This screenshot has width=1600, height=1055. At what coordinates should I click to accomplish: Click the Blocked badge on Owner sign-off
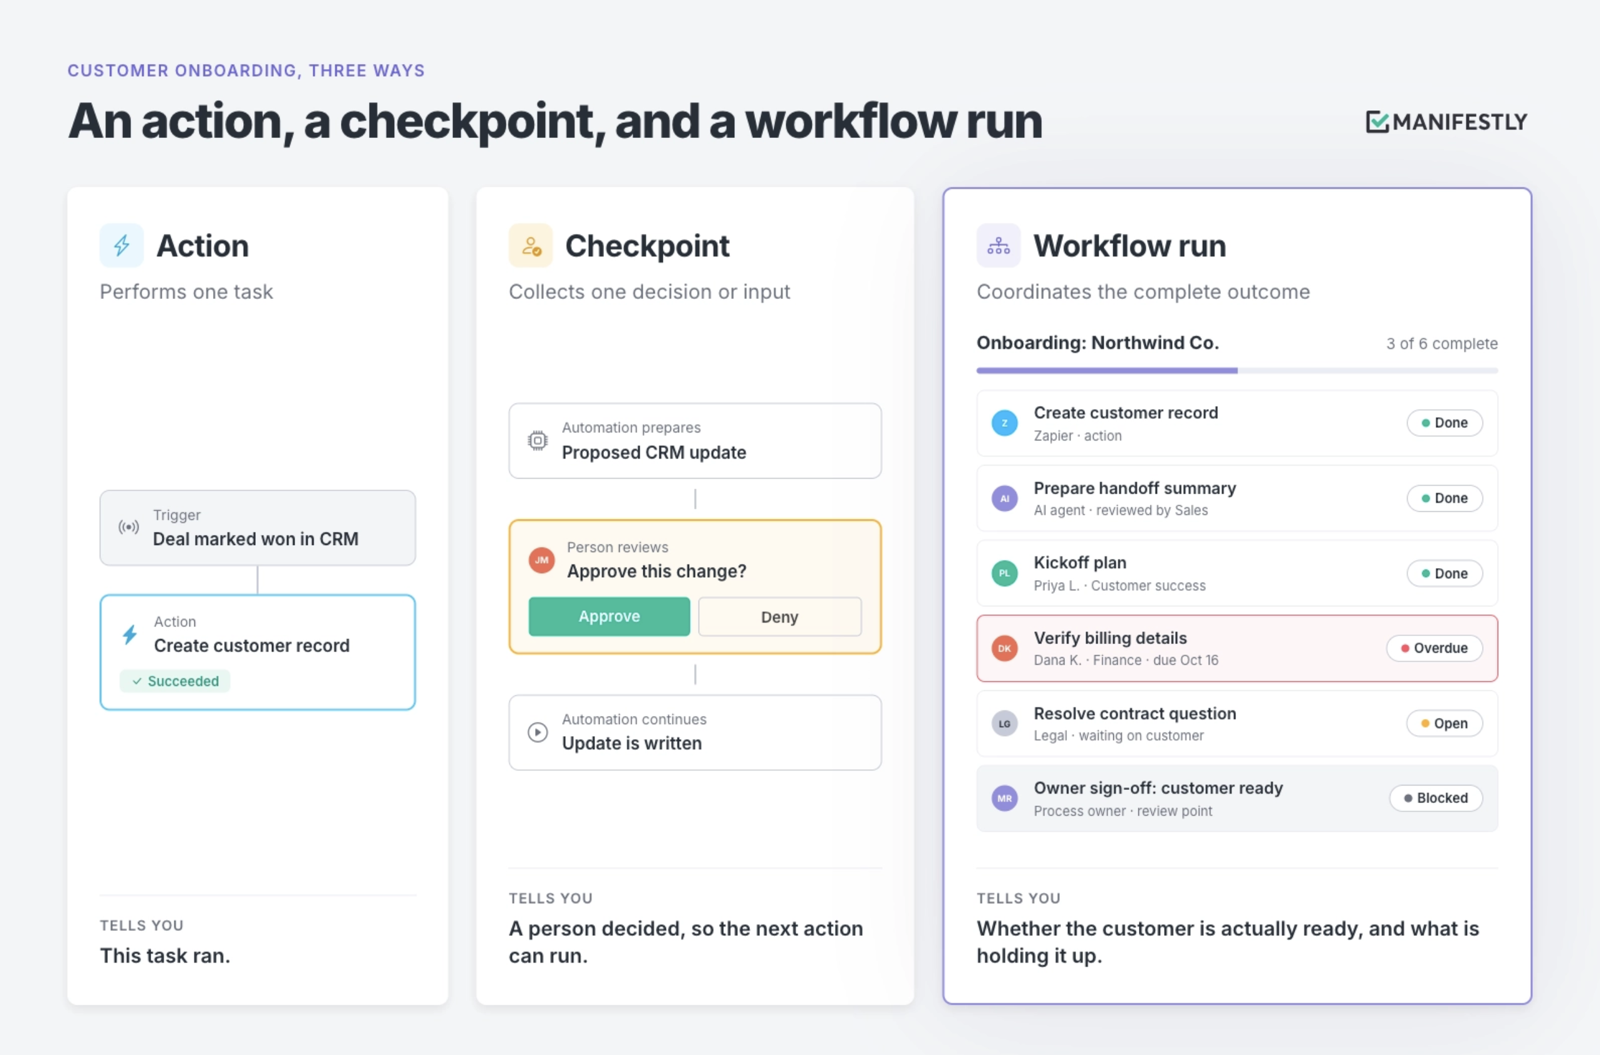(x=1436, y=798)
